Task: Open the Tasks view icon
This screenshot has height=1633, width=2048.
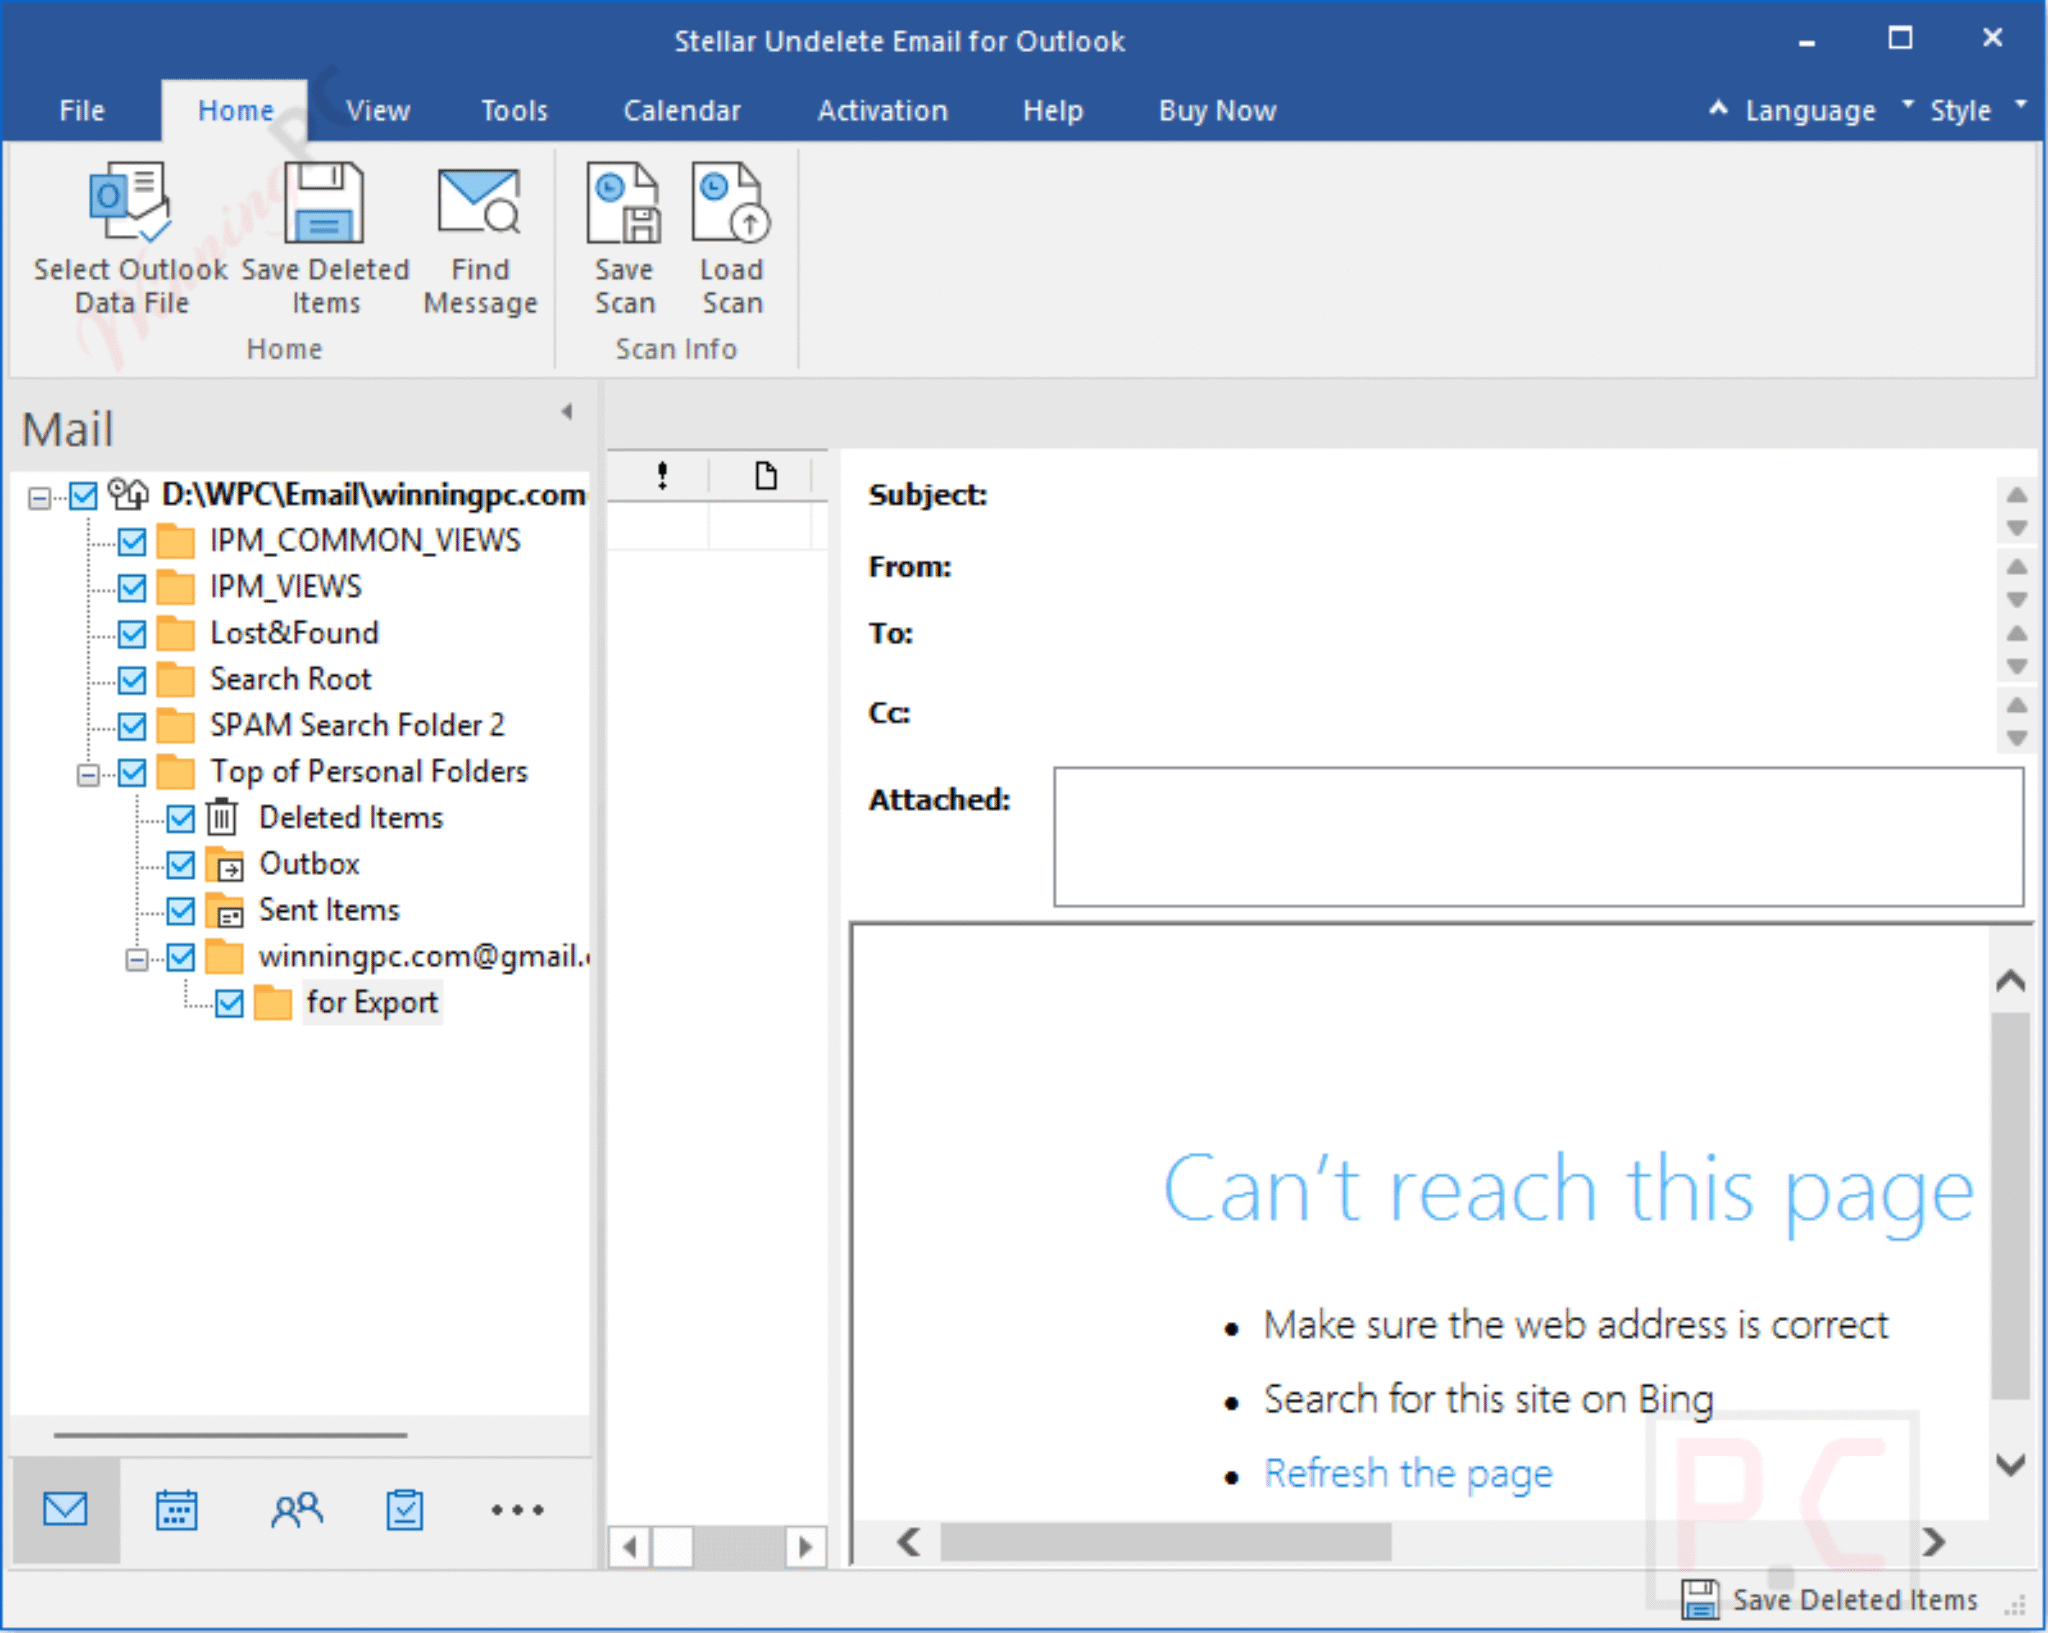Action: [x=405, y=1509]
